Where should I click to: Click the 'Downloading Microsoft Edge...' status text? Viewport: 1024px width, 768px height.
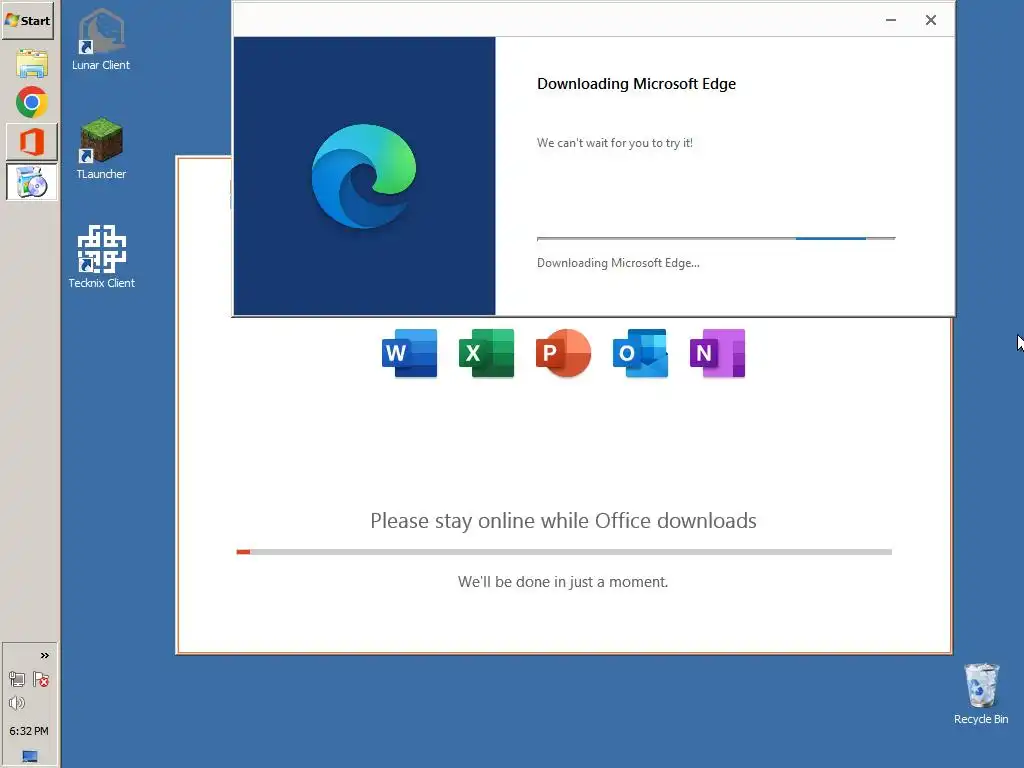[x=618, y=263]
